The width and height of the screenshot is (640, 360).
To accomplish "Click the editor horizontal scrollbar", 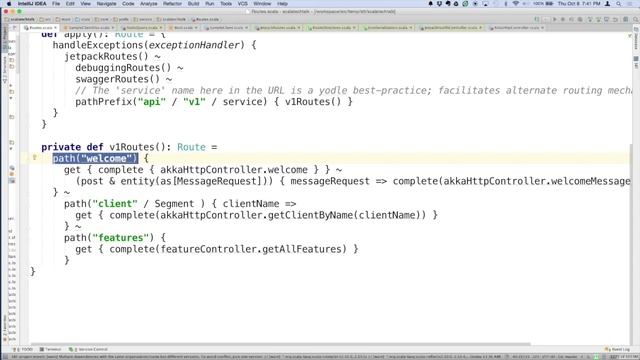I will click(x=281, y=344).
